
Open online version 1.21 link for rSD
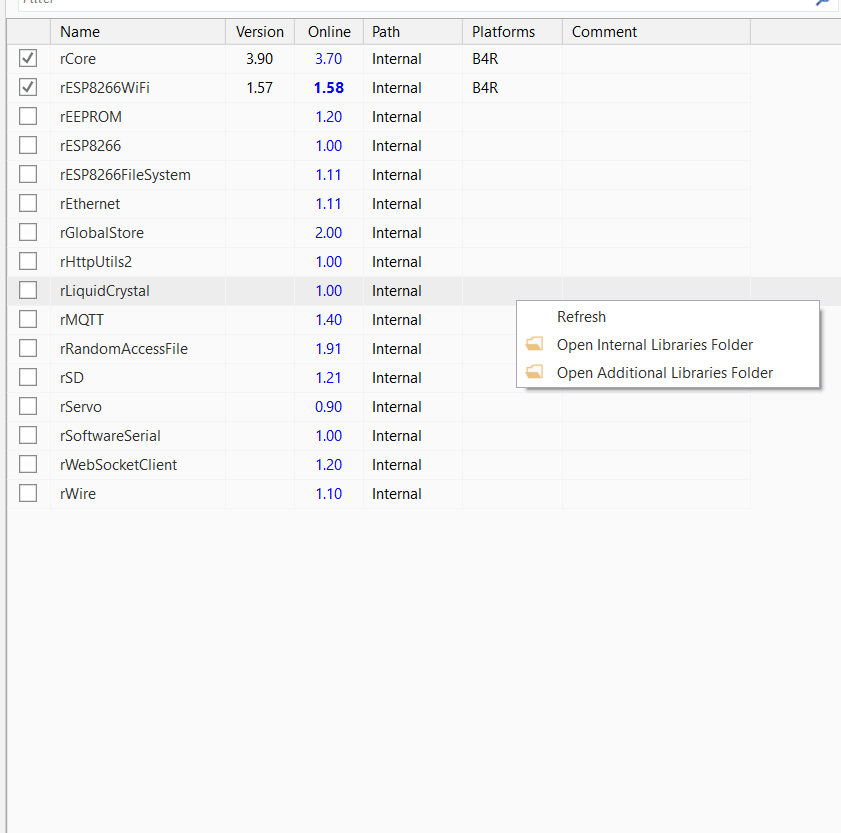[328, 377]
